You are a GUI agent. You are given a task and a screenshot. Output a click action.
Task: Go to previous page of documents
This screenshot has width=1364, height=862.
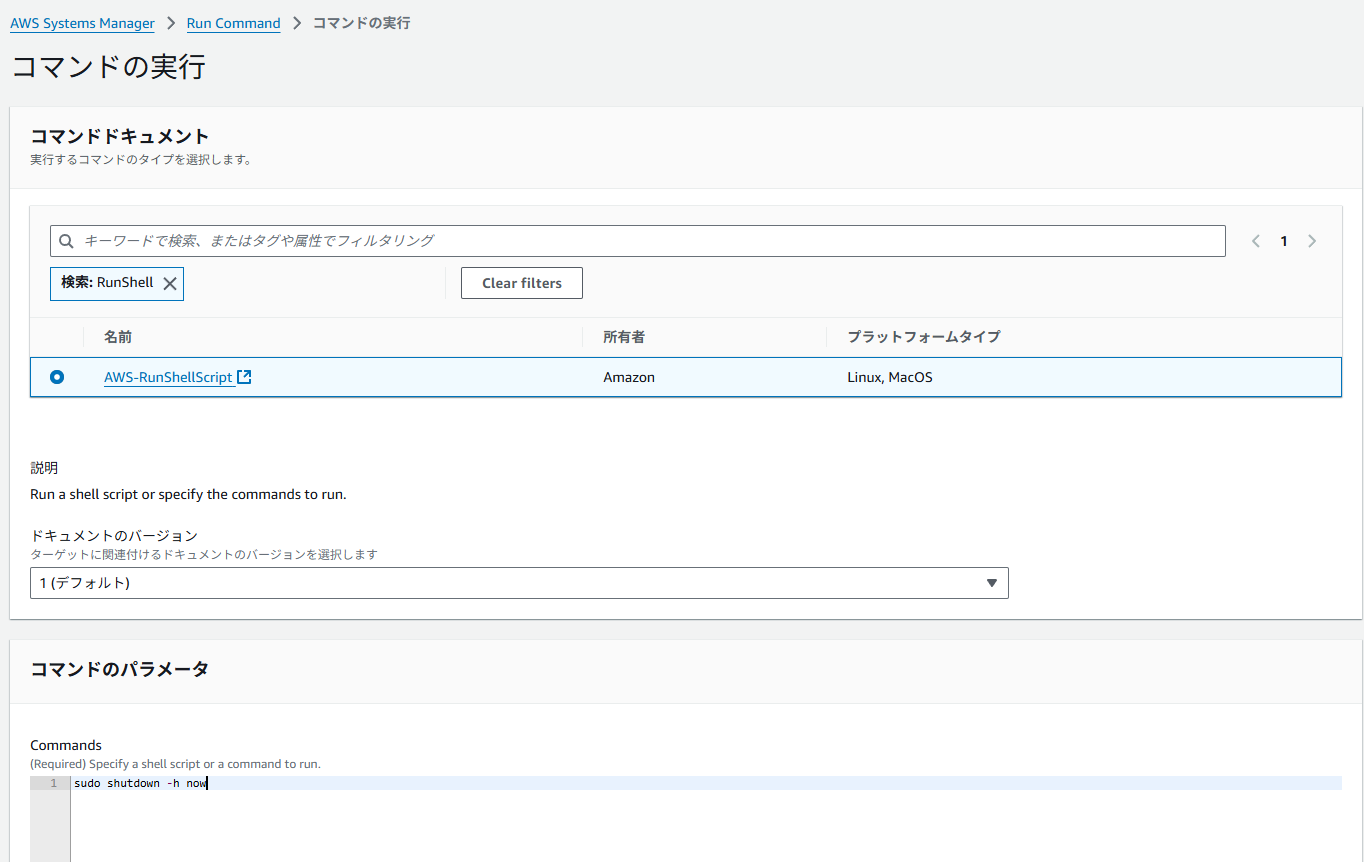1256,241
